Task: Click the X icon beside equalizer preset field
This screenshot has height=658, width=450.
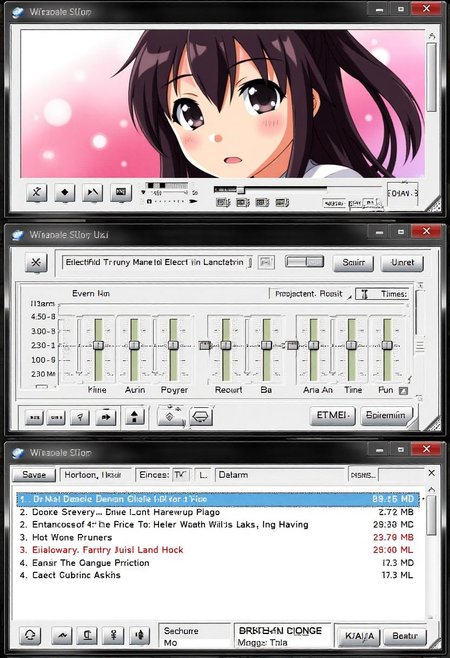Action: click(36, 263)
